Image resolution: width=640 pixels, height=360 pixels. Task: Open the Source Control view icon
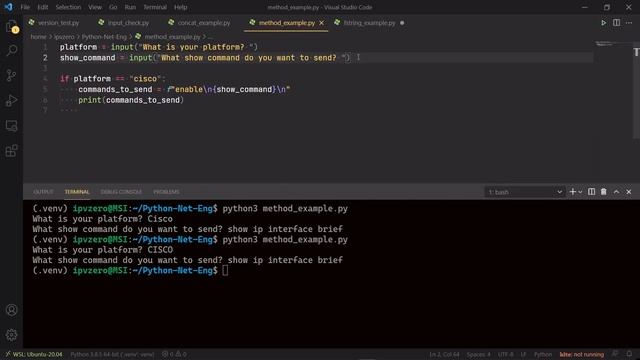11,76
